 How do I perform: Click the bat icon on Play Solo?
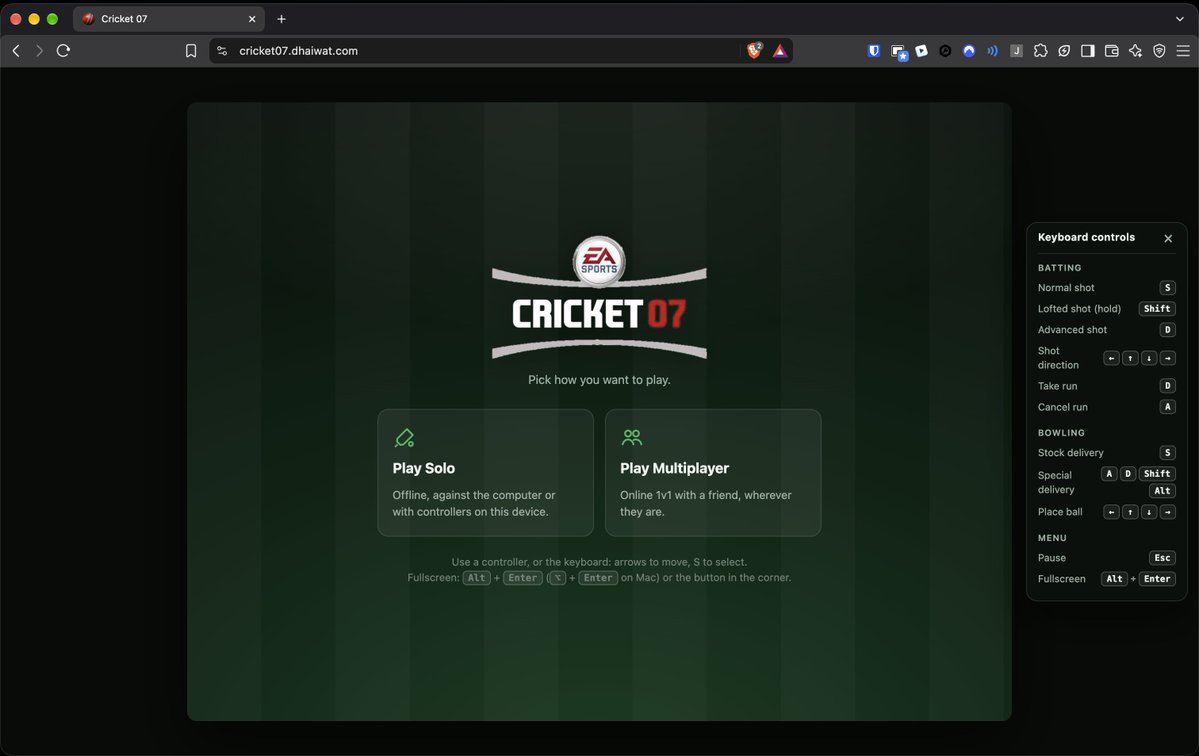[x=404, y=437]
